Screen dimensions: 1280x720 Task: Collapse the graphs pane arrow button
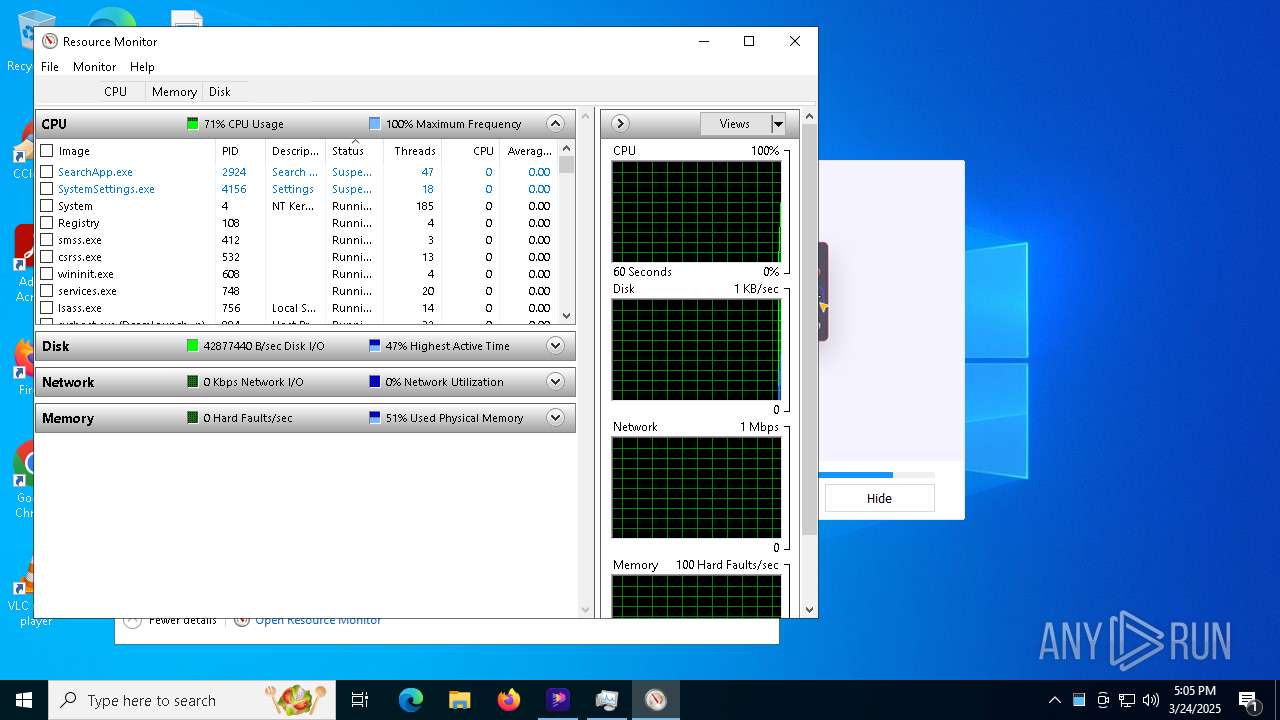coord(620,124)
